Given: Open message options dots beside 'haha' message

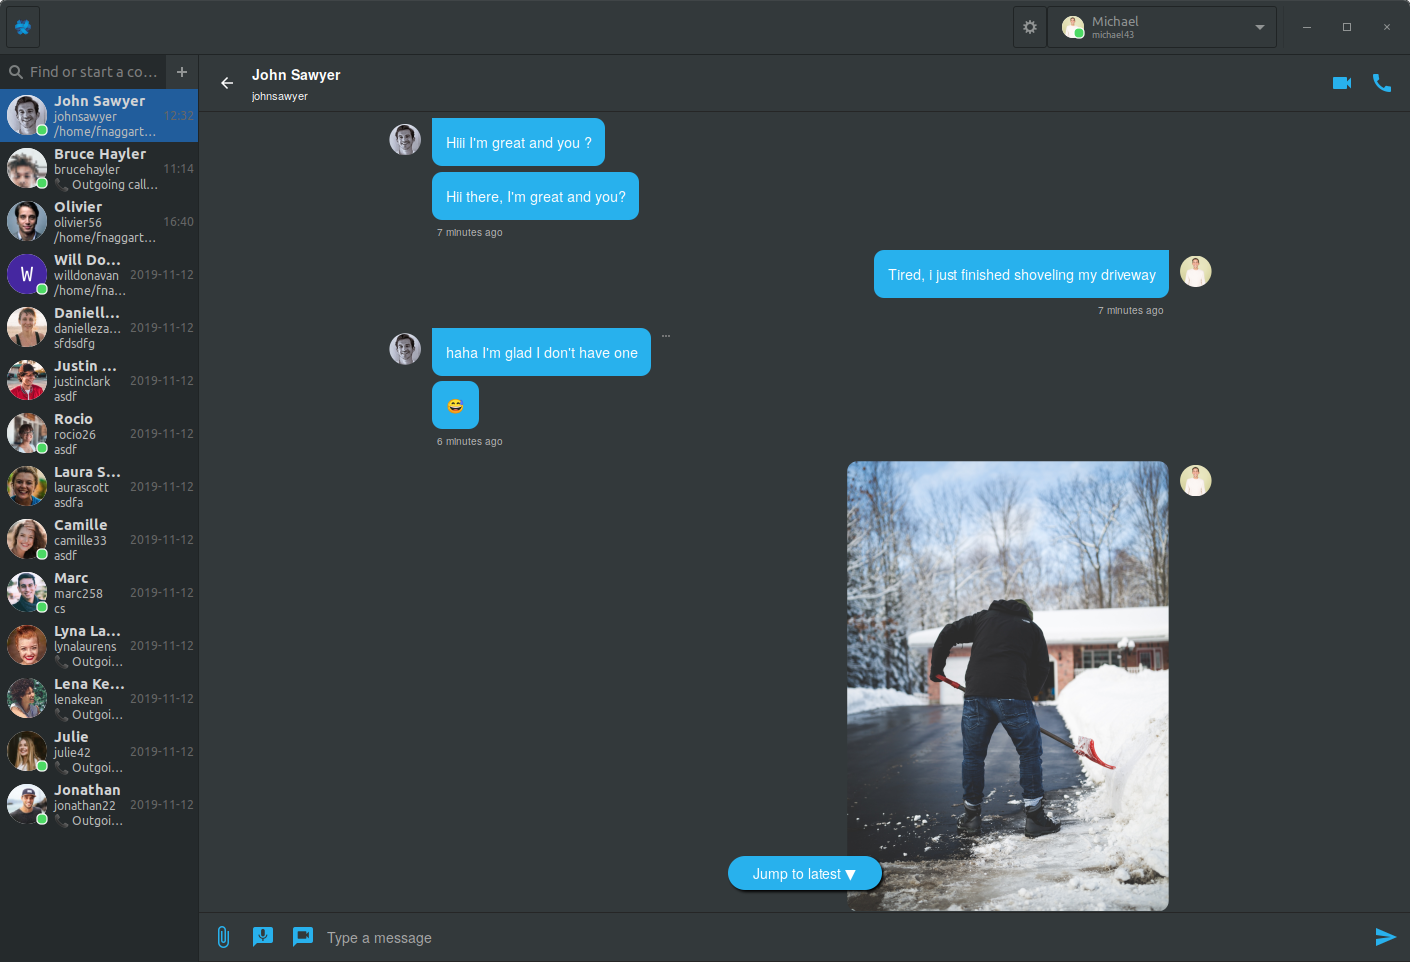Looking at the screenshot, I should [666, 336].
